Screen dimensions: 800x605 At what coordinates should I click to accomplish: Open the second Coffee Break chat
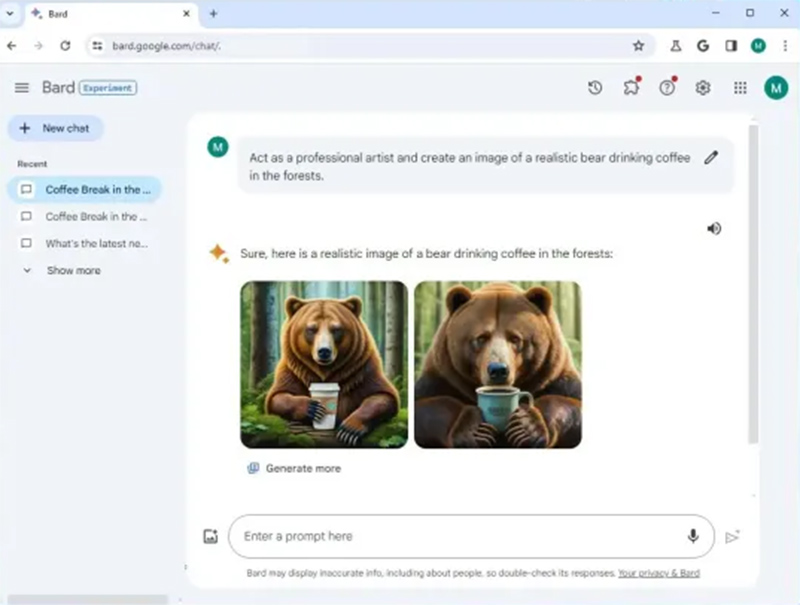point(84,216)
